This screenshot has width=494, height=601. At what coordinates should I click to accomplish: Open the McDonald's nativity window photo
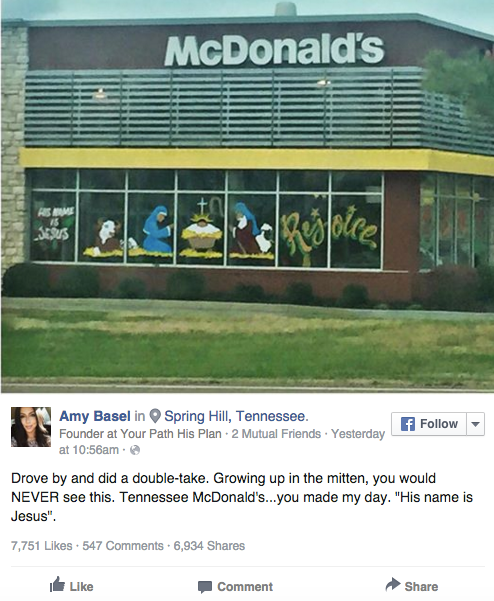coord(247,196)
